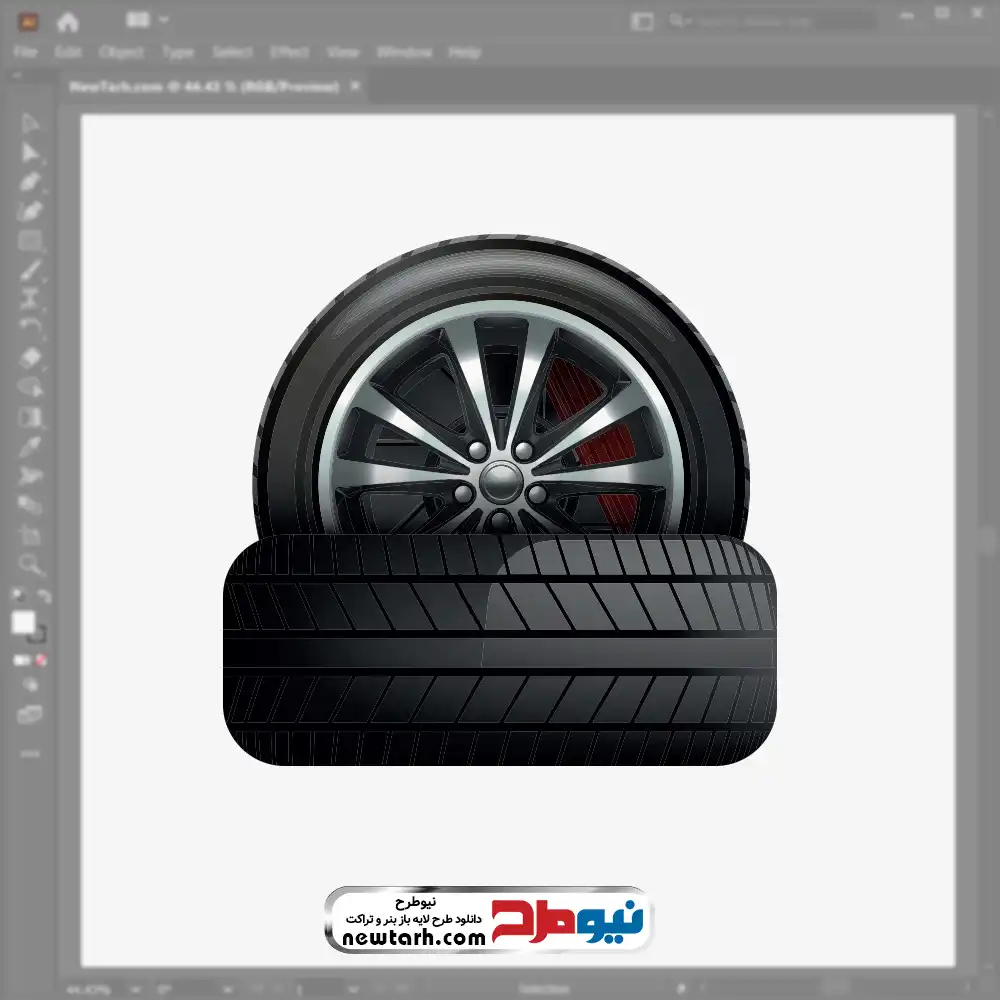Select the Direct Selection tool
The height and width of the screenshot is (1000, 1000).
point(30,152)
